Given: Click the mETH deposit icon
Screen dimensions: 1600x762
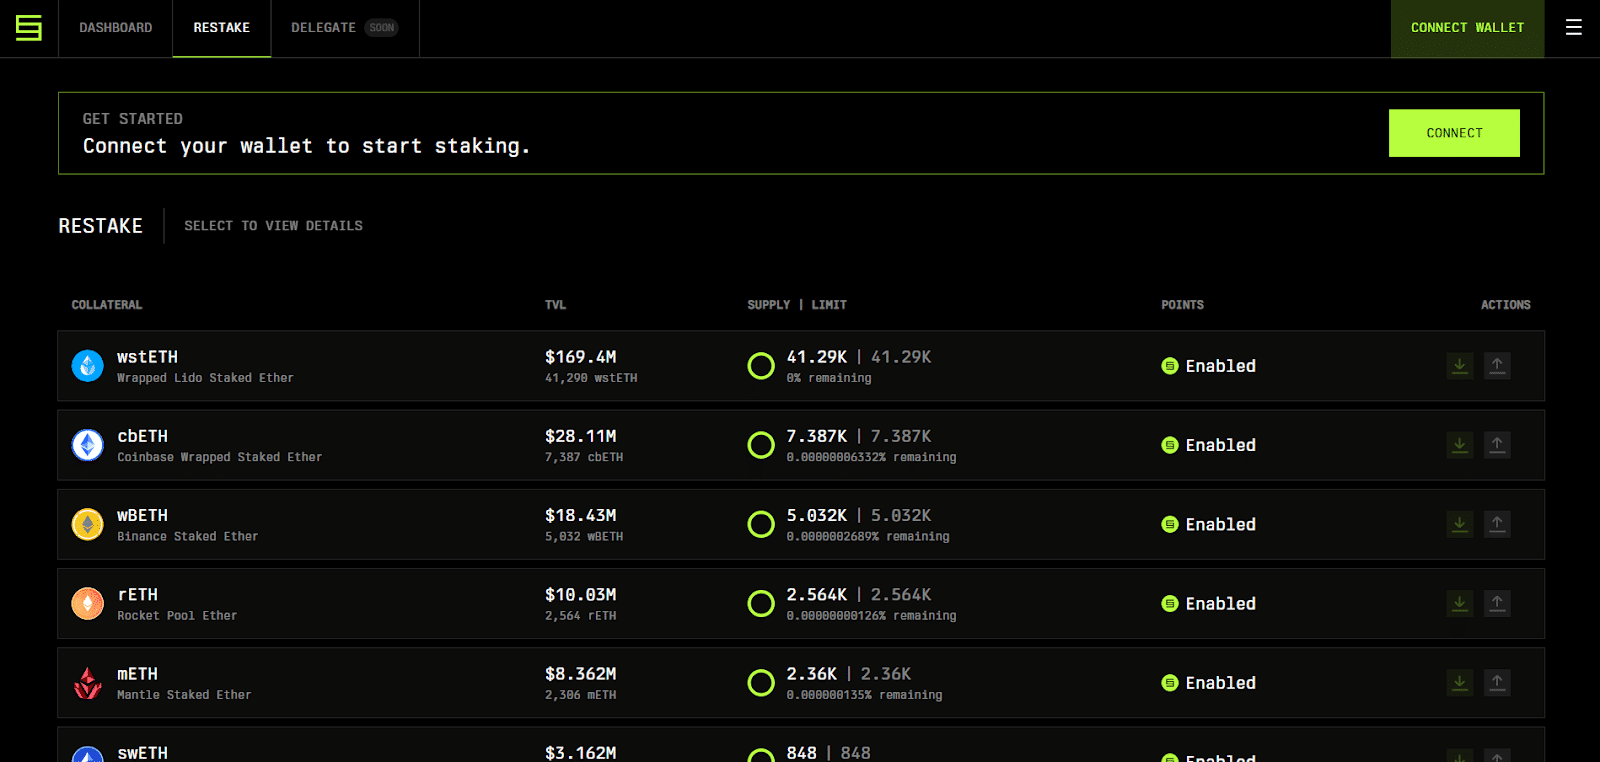Looking at the screenshot, I should tap(1460, 683).
